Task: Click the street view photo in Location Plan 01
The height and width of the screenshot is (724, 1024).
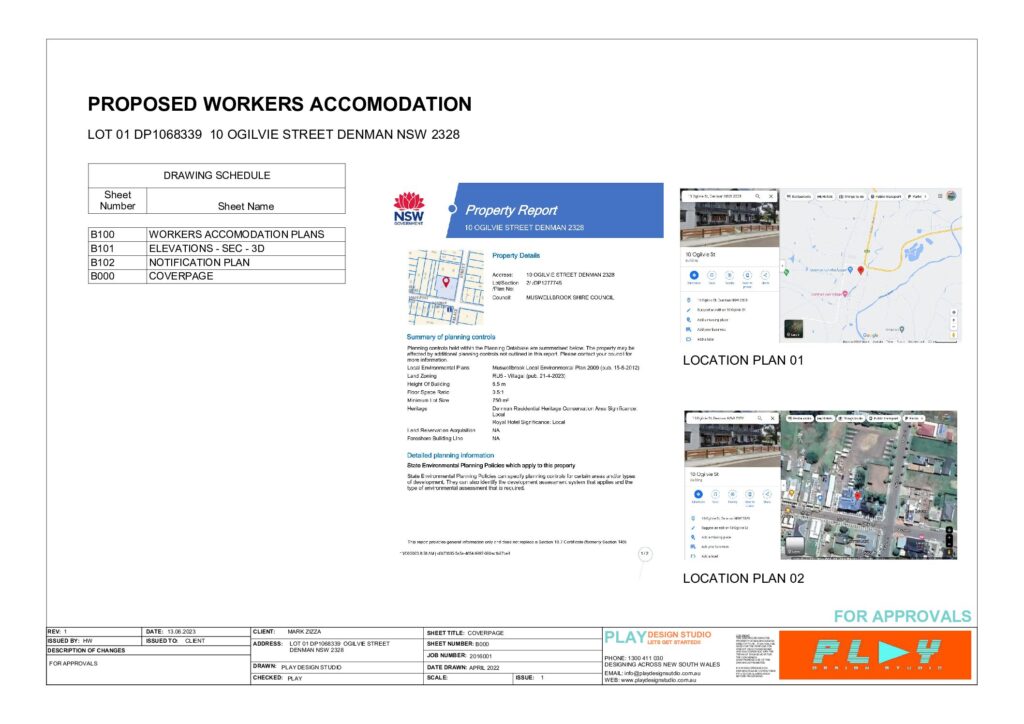Action: pos(729,223)
